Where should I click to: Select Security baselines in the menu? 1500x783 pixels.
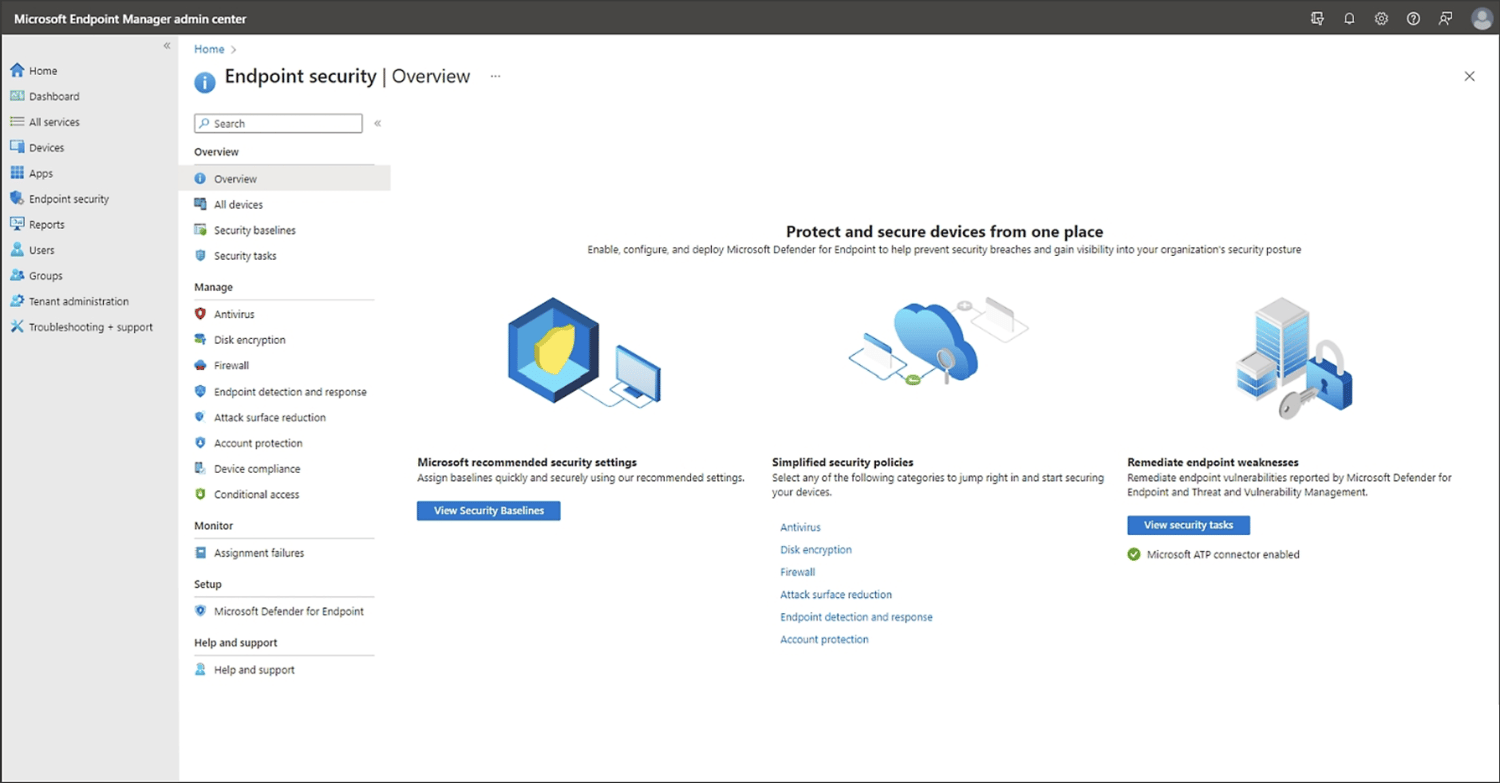click(255, 230)
